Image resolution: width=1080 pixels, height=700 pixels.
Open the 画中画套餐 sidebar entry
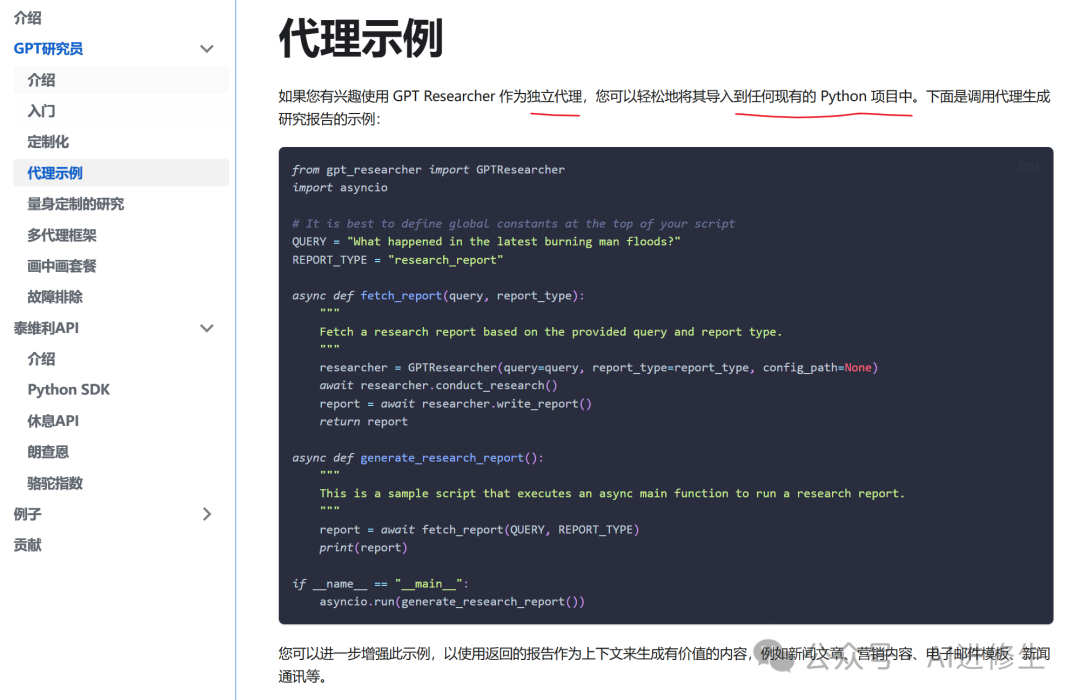tap(62, 266)
